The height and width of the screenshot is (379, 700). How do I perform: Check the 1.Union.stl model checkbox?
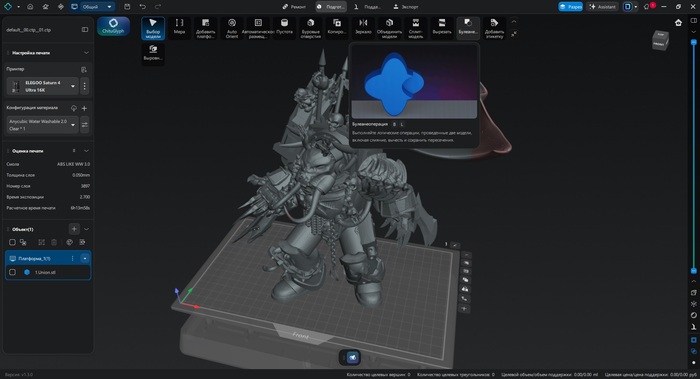coord(12,272)
